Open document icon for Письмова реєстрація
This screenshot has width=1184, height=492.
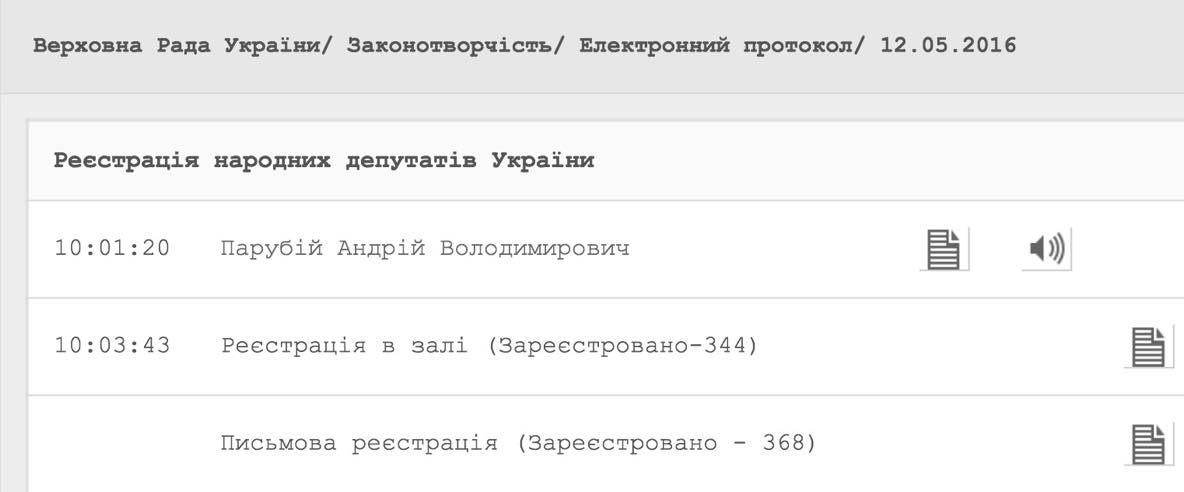coord(1147,443)
